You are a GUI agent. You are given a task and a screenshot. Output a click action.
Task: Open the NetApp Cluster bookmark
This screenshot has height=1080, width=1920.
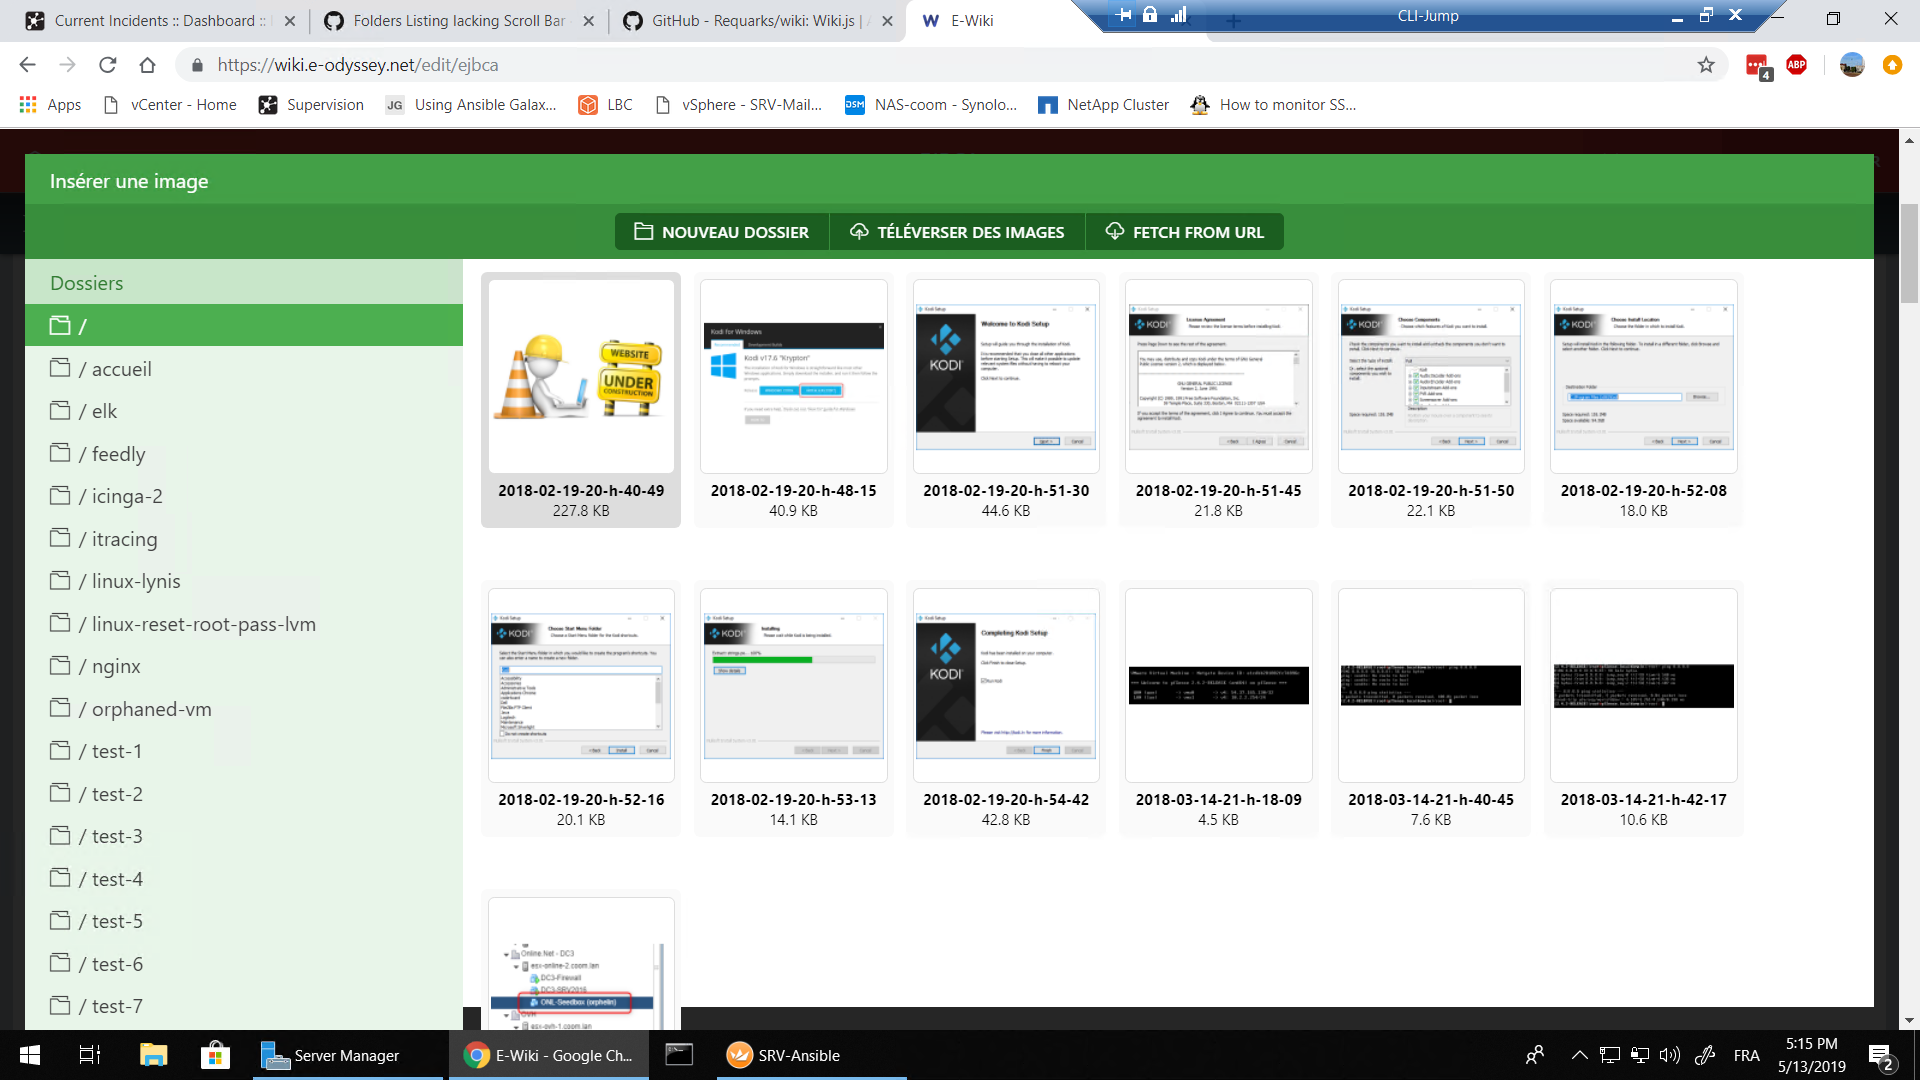(1104, 105)
